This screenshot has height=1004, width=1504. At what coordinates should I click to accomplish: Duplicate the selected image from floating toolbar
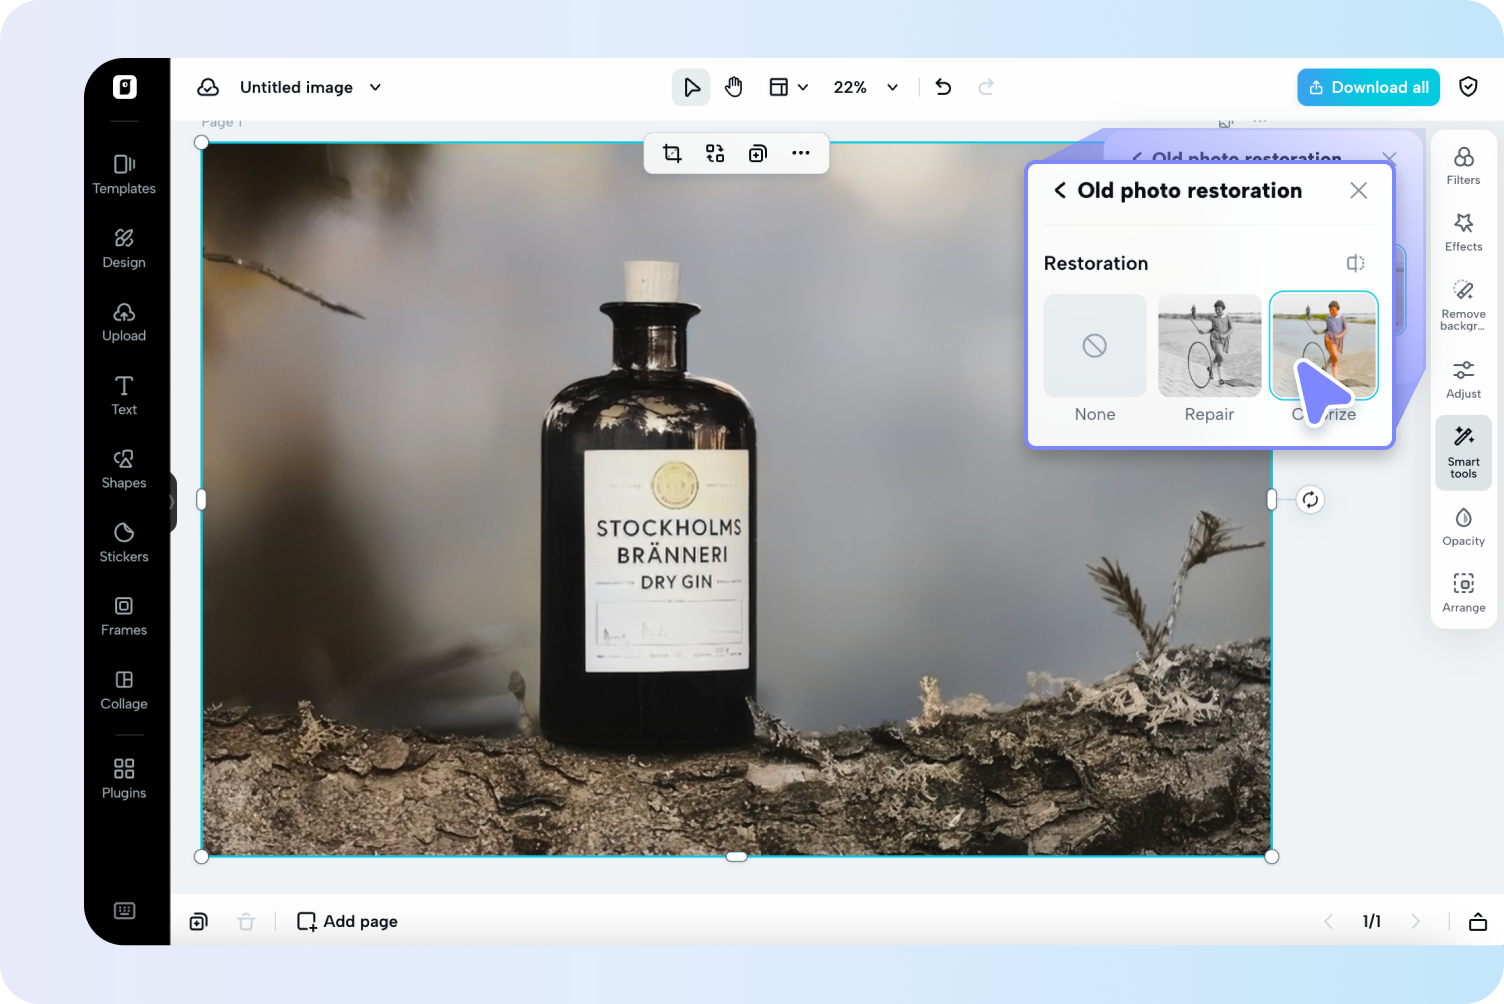coord(758,153)
